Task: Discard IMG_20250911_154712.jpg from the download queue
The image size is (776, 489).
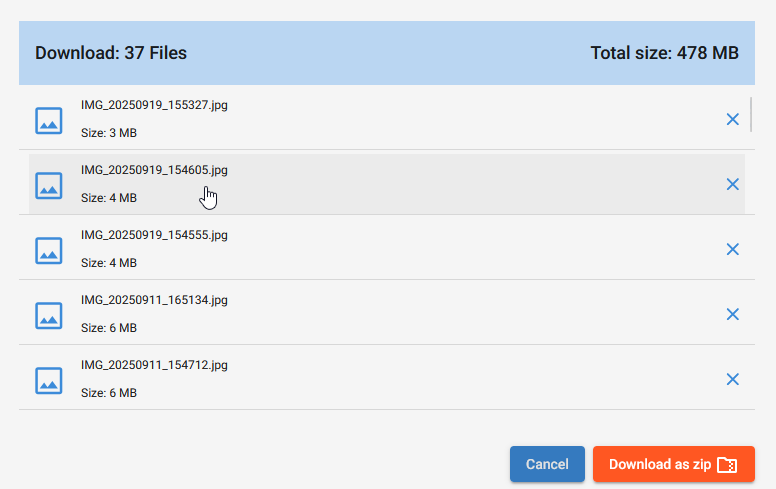Action: (x=732, y=379)
